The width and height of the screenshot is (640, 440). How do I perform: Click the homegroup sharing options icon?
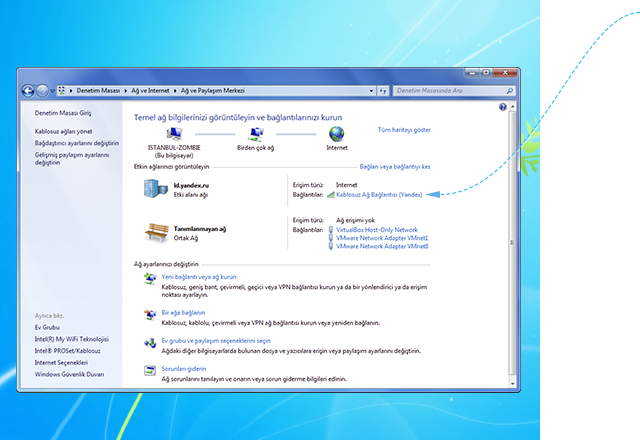[x=150, y=342]
